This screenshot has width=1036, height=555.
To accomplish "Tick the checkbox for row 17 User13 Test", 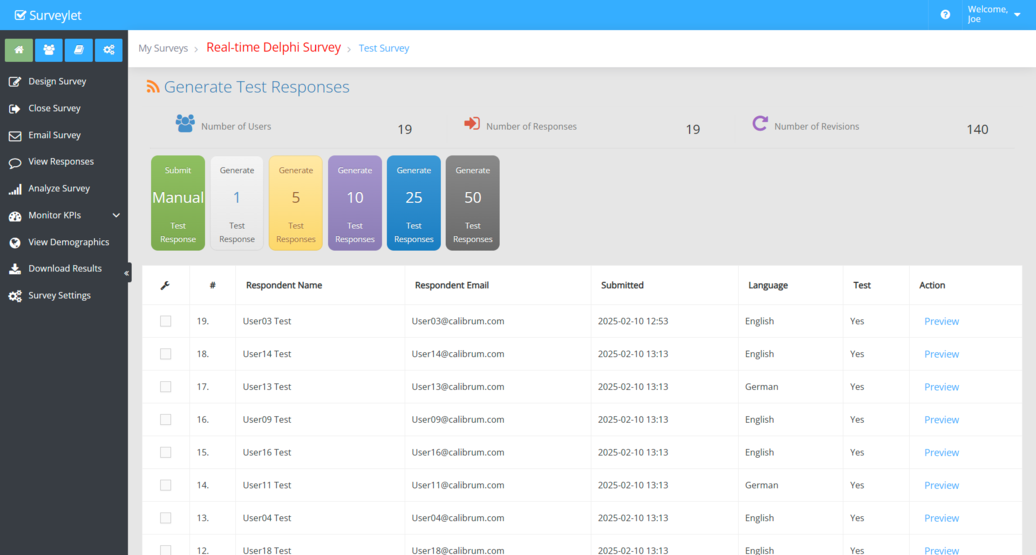I will tap(166, 387).
